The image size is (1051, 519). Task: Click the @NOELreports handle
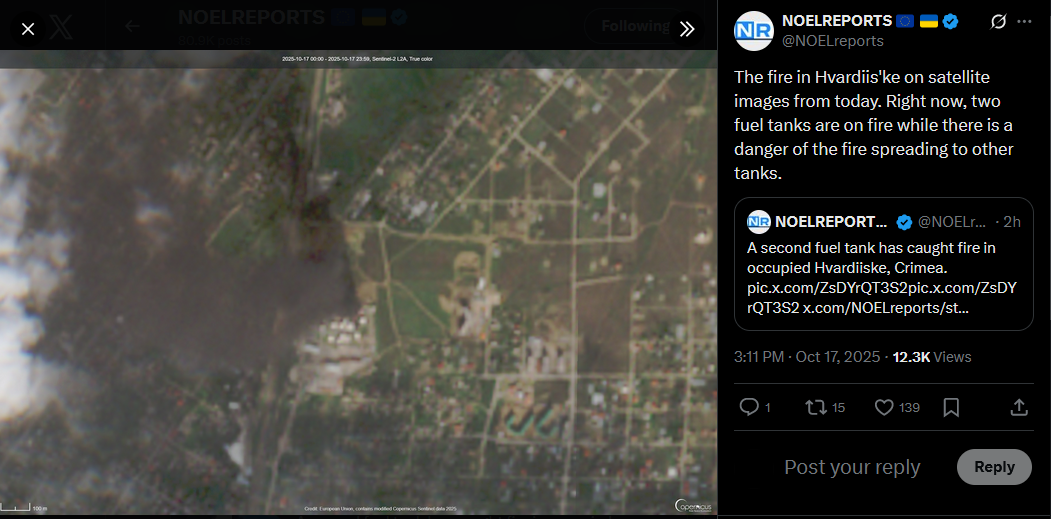(832, 42)
